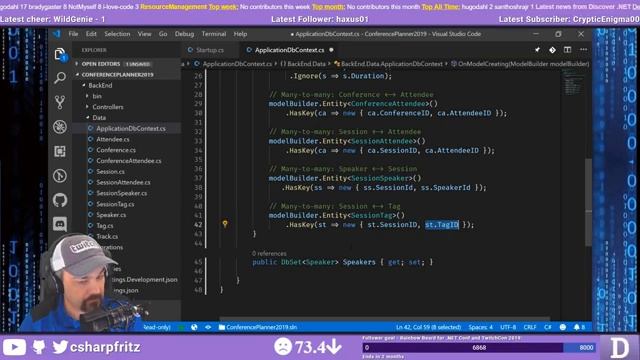Viewport: 640px width, 360px height.
Task: Open the Search view icon
Action: pyautogui.click(x=60, y=78)
